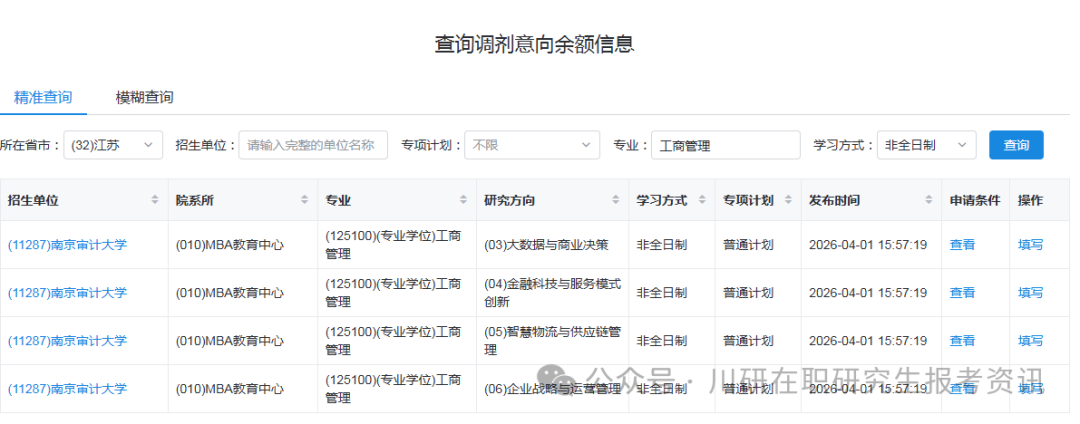Click the 研究方向 column header text
Image resolution: width=1080 pixels, height=424 pixels.
510,200
